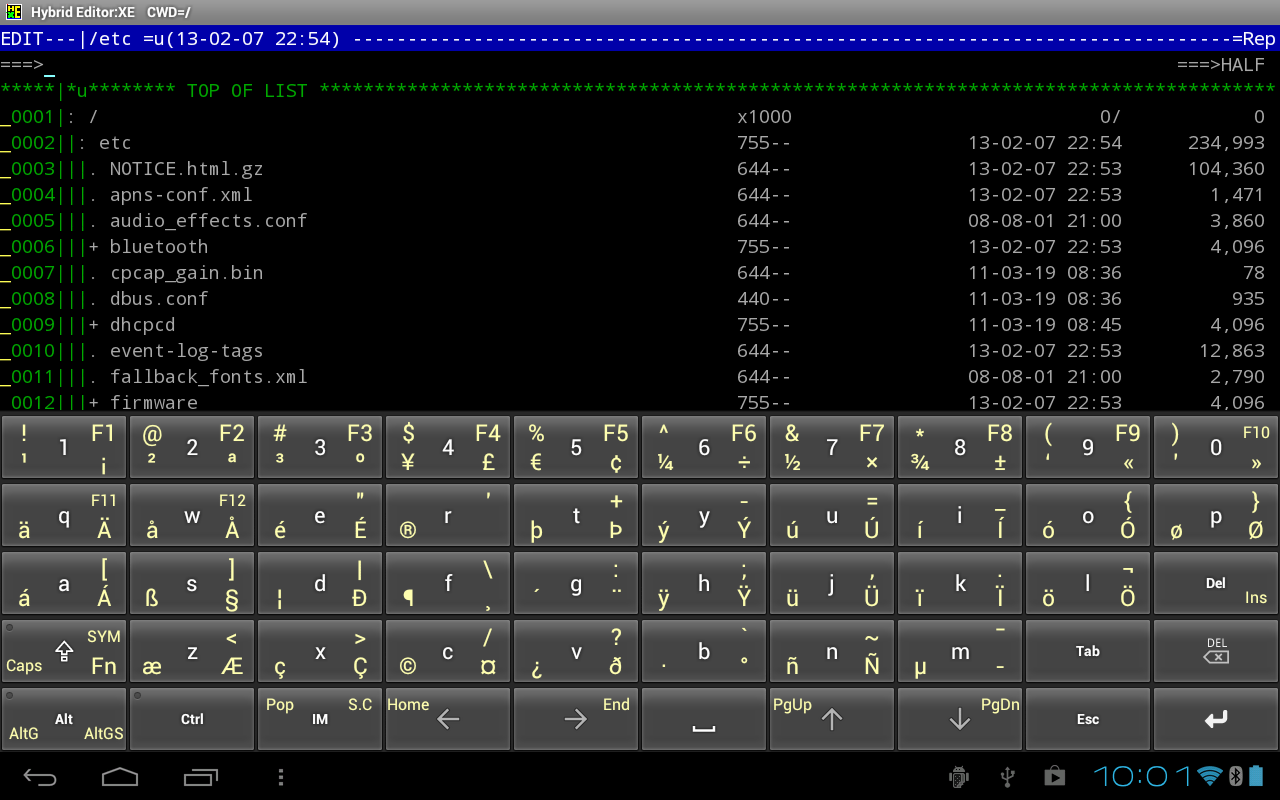Click line number _0003 prefix field

tap(27, 169)
